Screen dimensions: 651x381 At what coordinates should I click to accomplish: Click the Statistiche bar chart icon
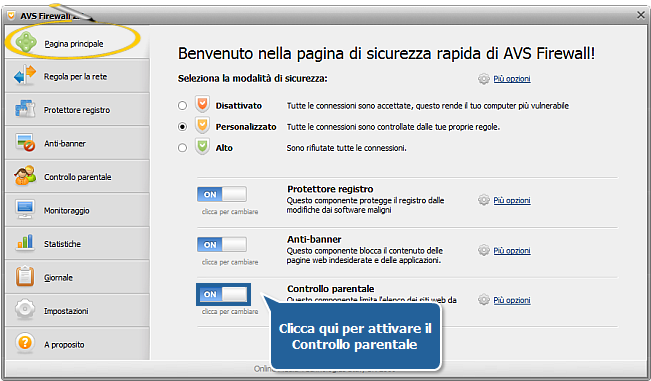click(25, 243)
